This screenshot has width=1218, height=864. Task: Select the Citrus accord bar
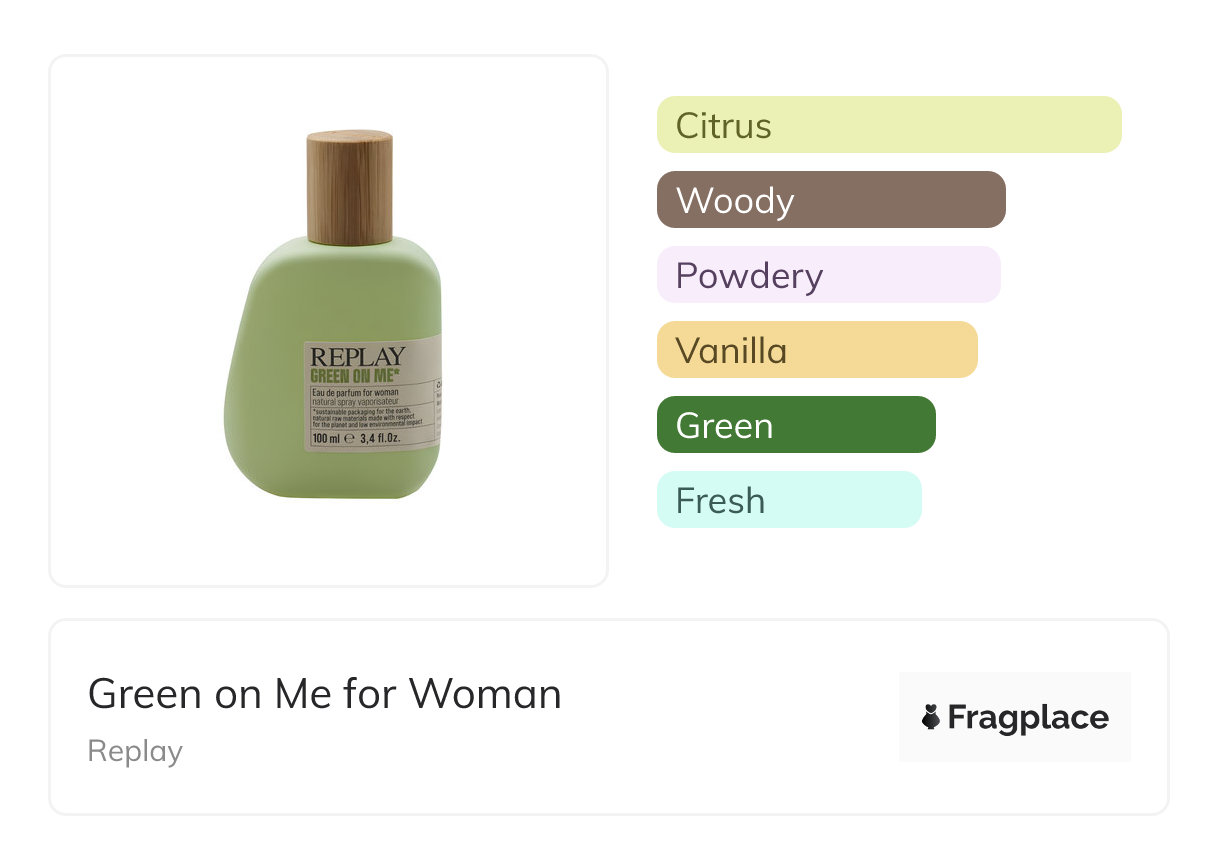(x=888, y=125)
